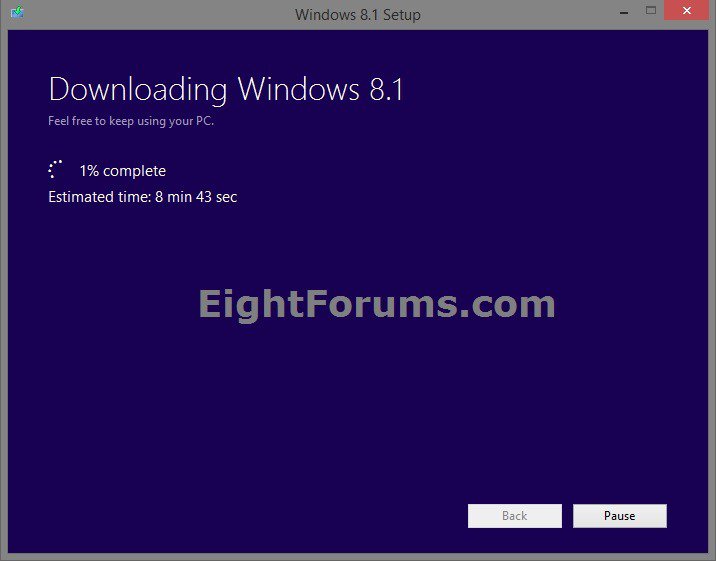Image resolution: width=716 pixels, height=561 pixels.
Task: Pause the Windows 8.1 download
Action: tap(619, 516)
